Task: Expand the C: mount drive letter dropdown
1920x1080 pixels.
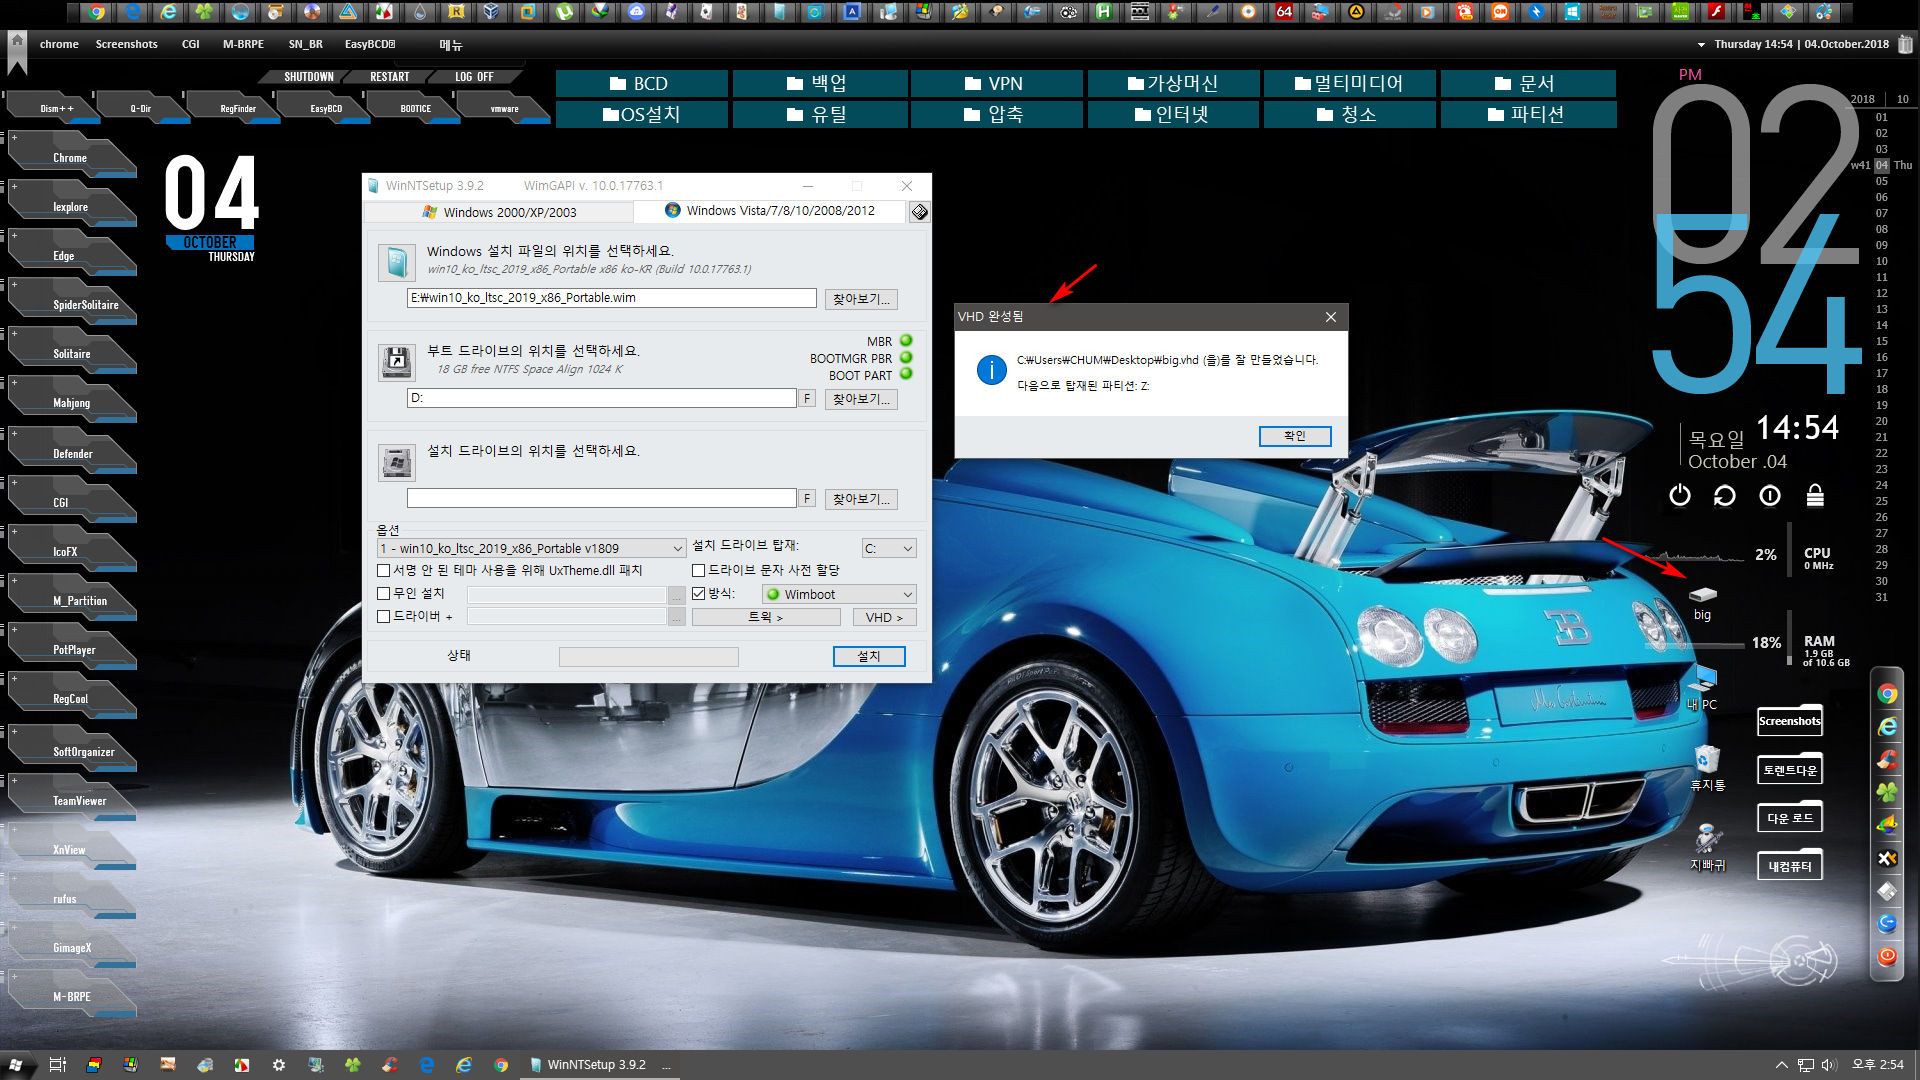Action: click(x=889, y=548)
